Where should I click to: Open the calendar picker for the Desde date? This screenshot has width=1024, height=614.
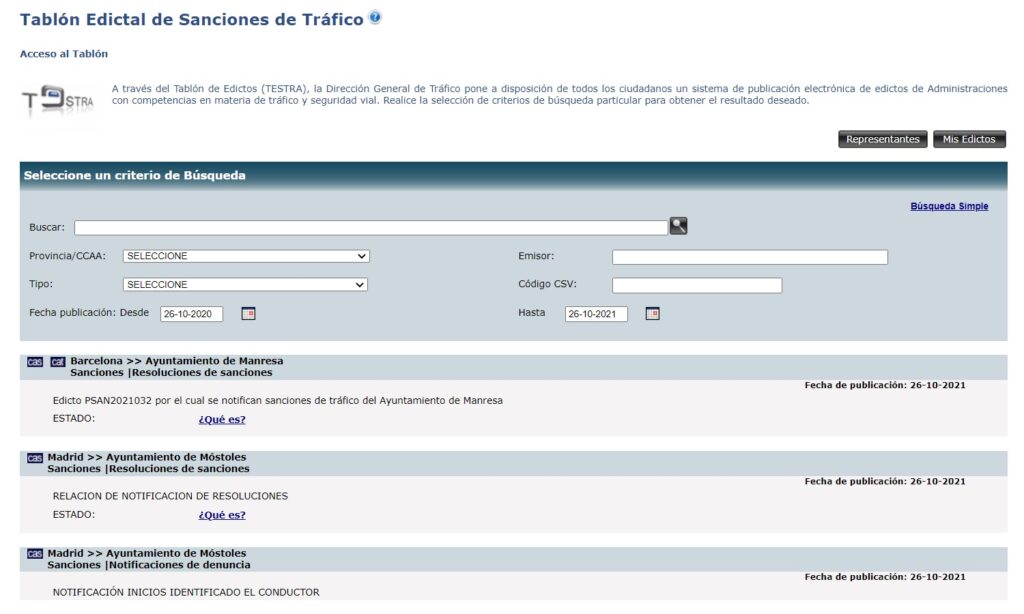tap(248, 313)
